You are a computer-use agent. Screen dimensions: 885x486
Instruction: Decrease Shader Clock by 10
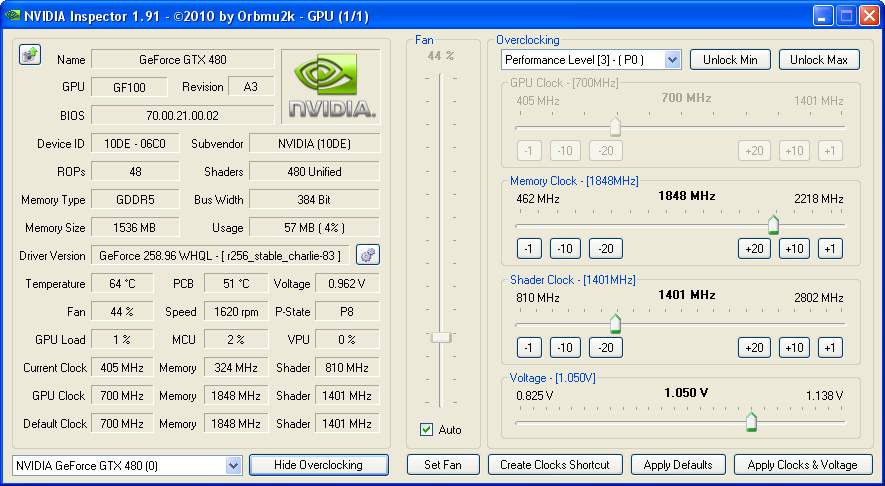(x=565, y=348)
